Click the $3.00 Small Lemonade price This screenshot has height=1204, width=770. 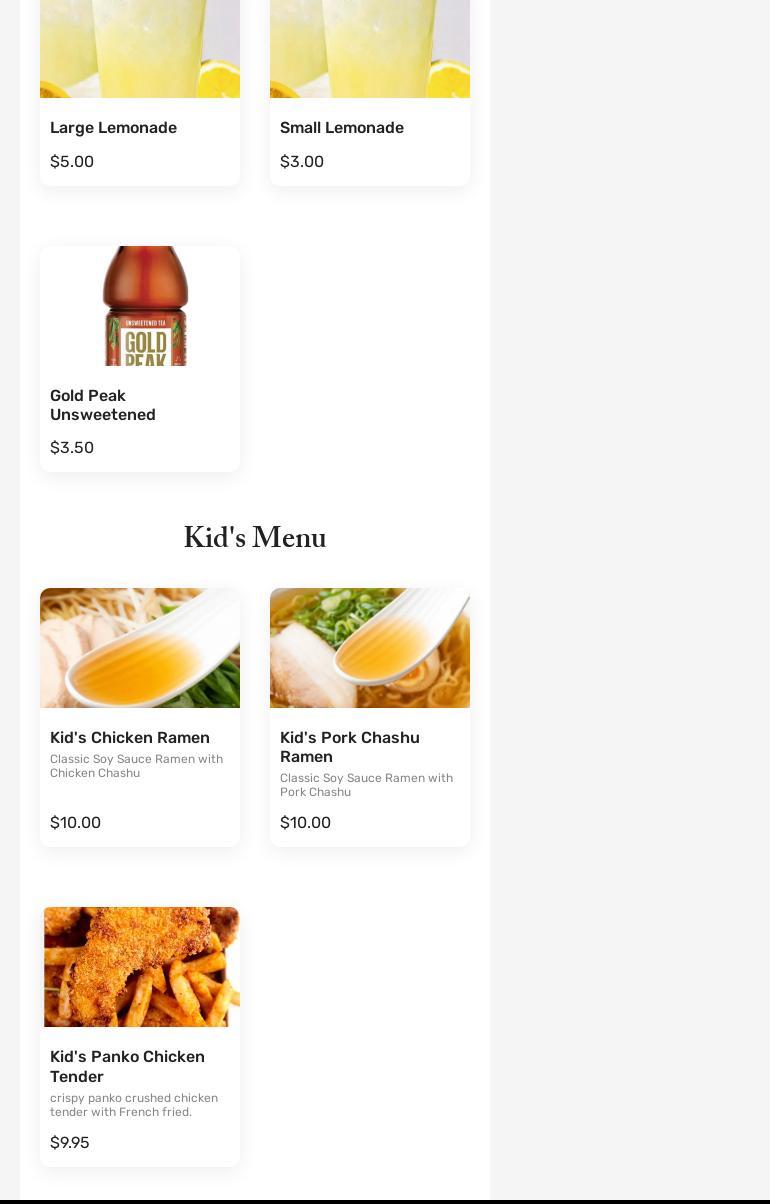pos(302,162)
